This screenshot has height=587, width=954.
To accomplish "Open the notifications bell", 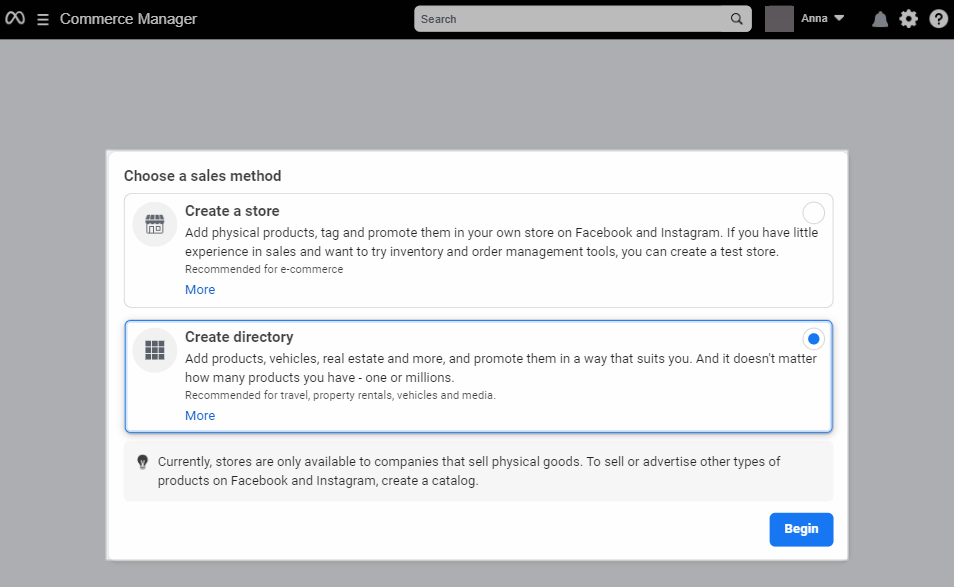I will click(x=880, y=19).
